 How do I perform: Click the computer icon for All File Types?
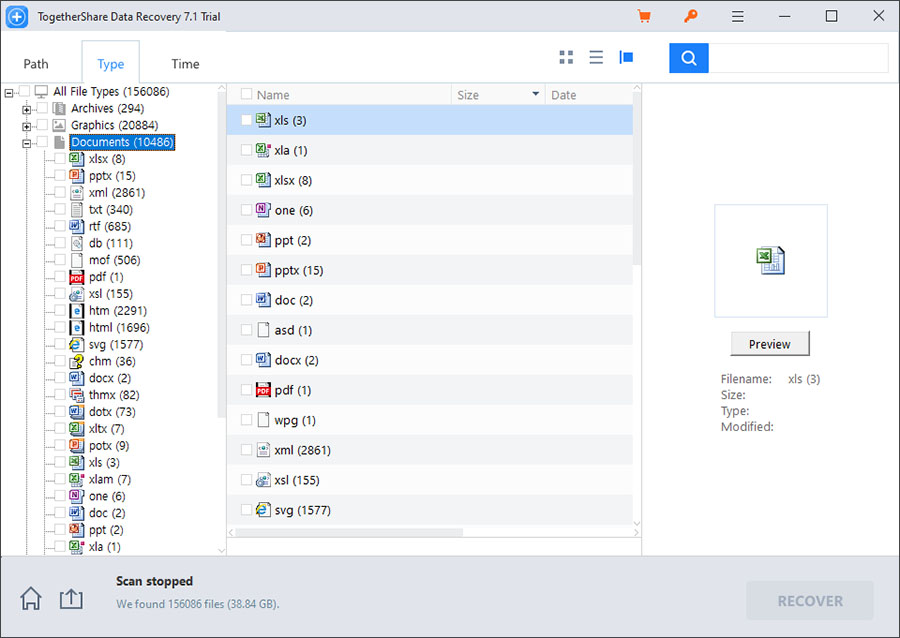pos(41,91)
